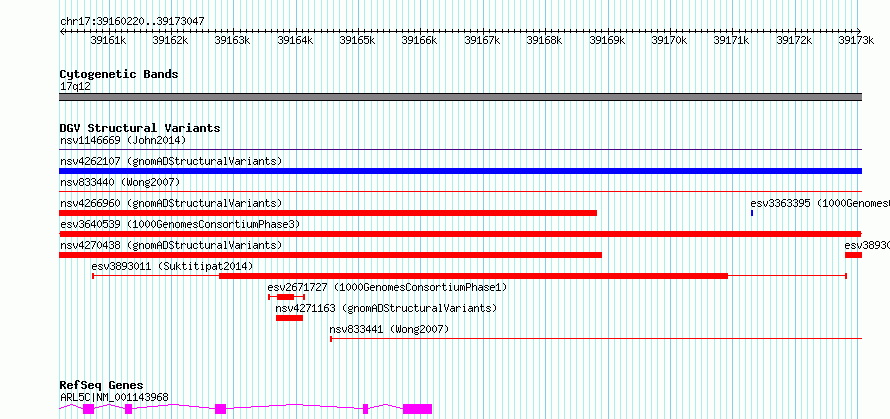Click the chr17:39160220..39173047 coordinate label
This screenshot has width=890, height=419.
pos(132,22)
